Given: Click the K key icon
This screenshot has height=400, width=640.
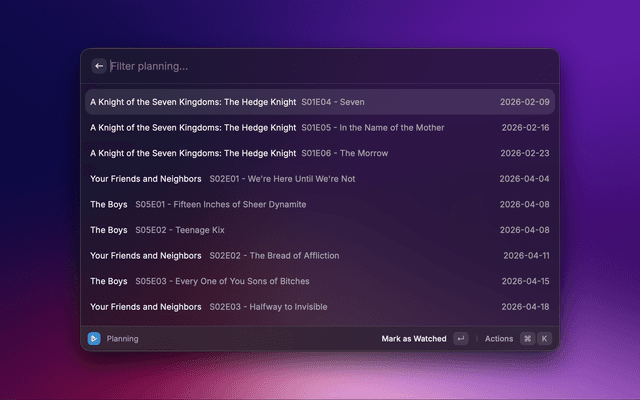Looking at the screenshot, I should 544,339.
